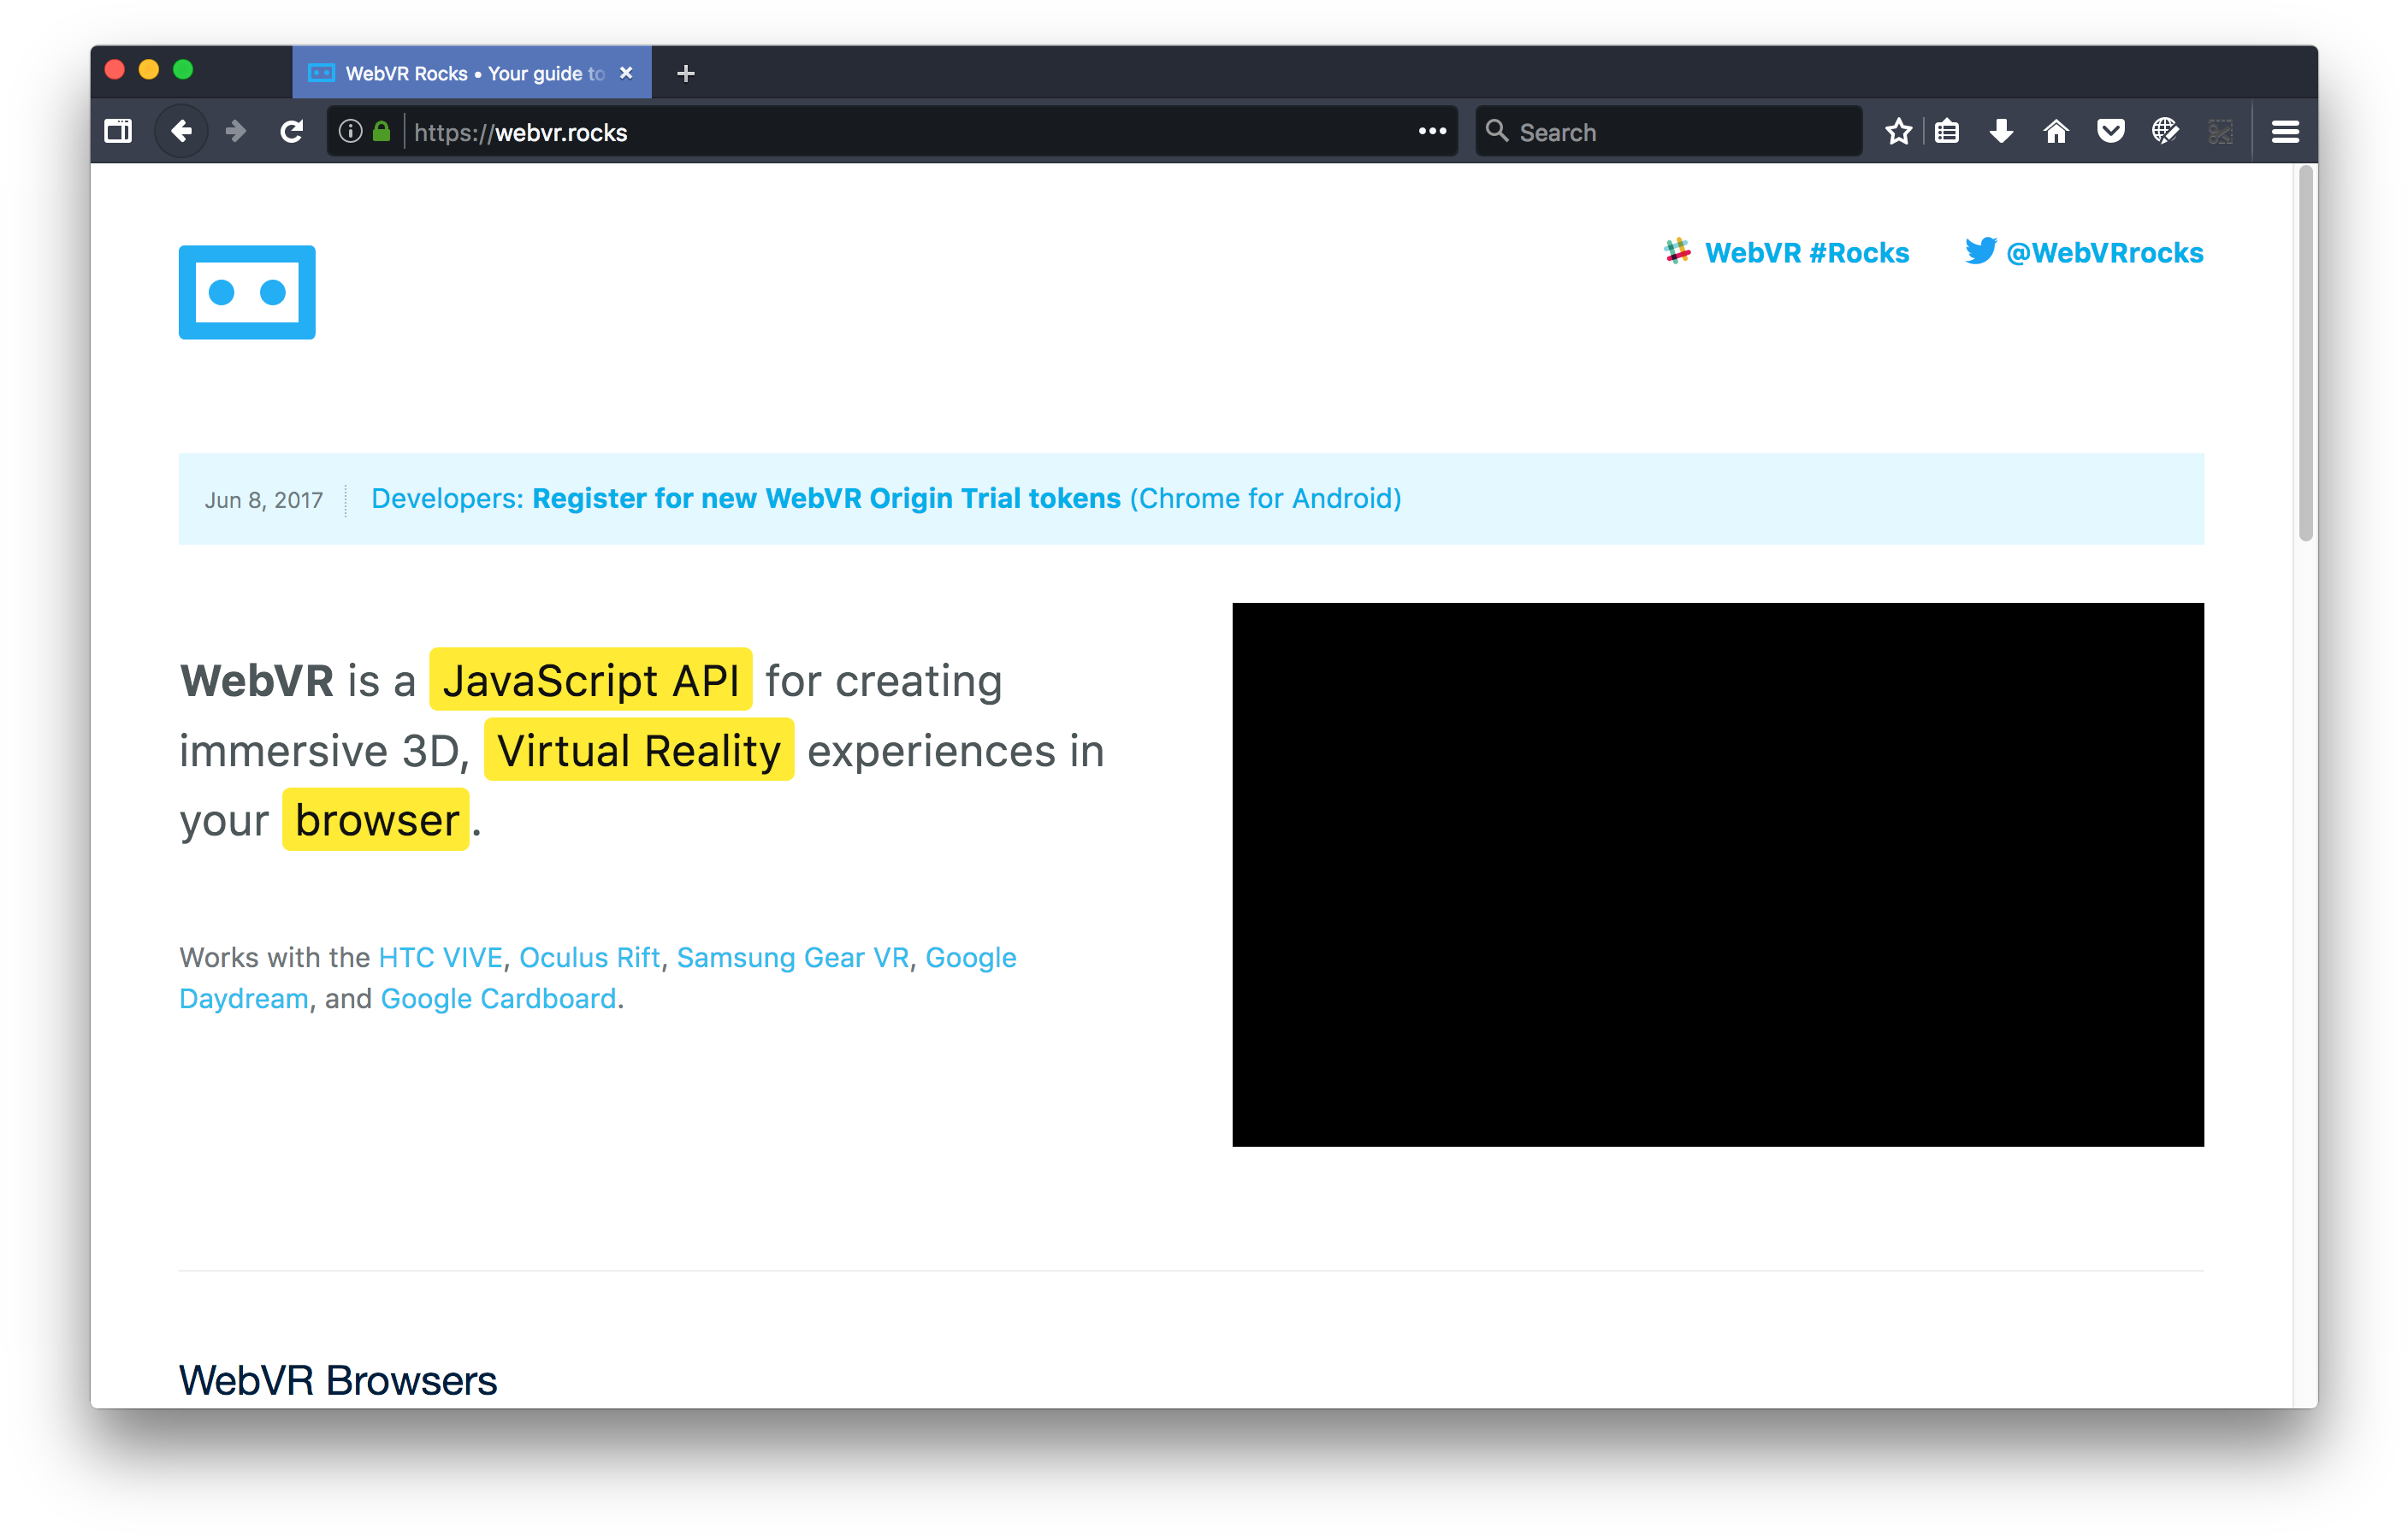The width and height of the screenshot is (2408, 1535).
Task: Open the page actions ellipsis menu
Action: point(1433,131)
